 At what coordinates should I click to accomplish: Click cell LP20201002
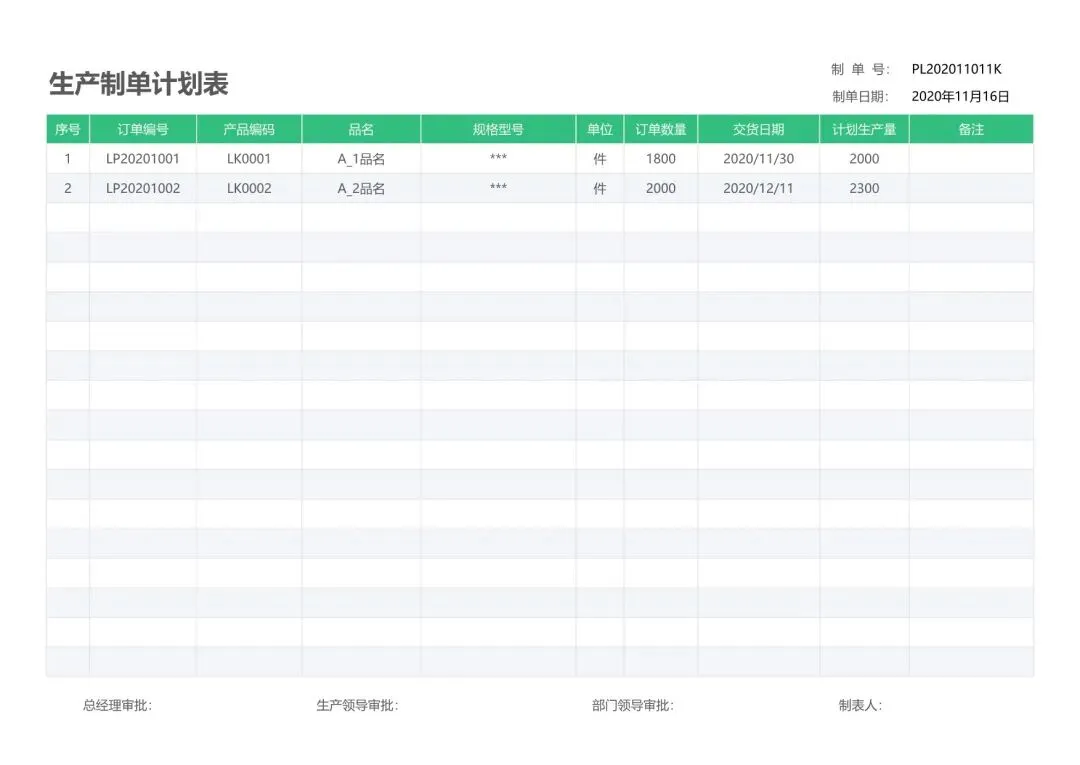tap(143, 189)
